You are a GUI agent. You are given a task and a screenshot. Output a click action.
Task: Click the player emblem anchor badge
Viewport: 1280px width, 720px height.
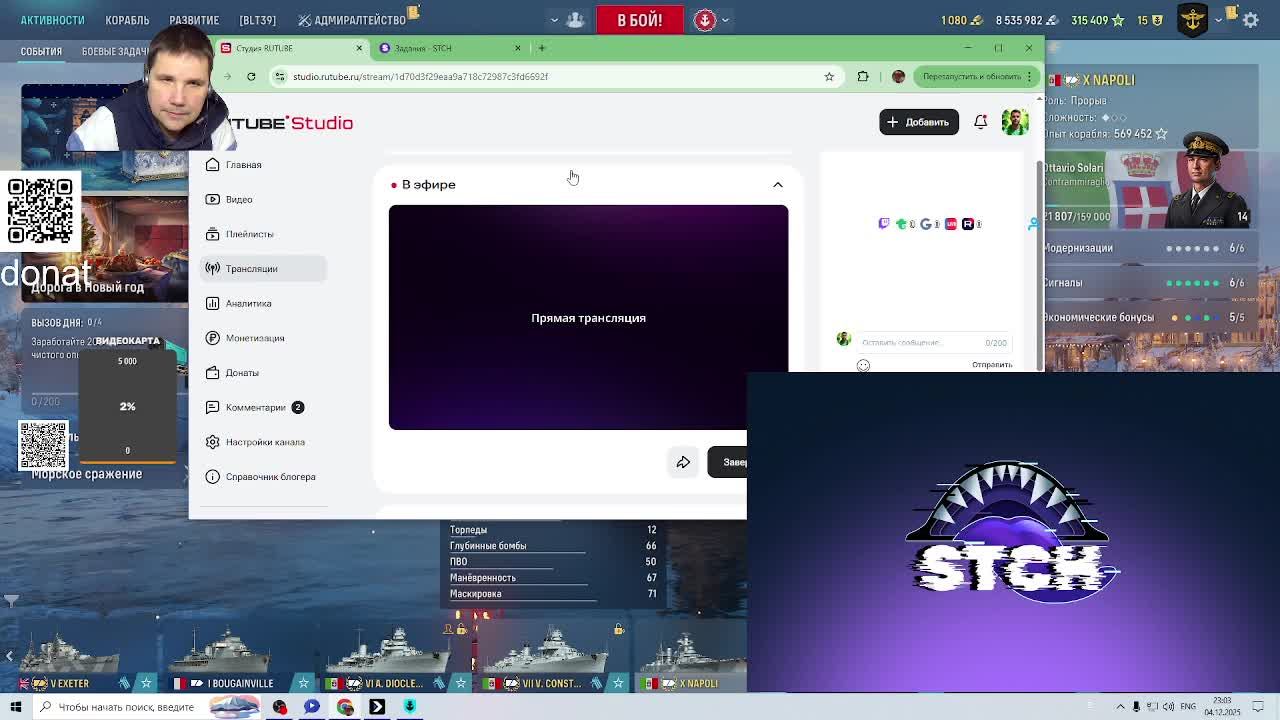tap(1193, 19)
